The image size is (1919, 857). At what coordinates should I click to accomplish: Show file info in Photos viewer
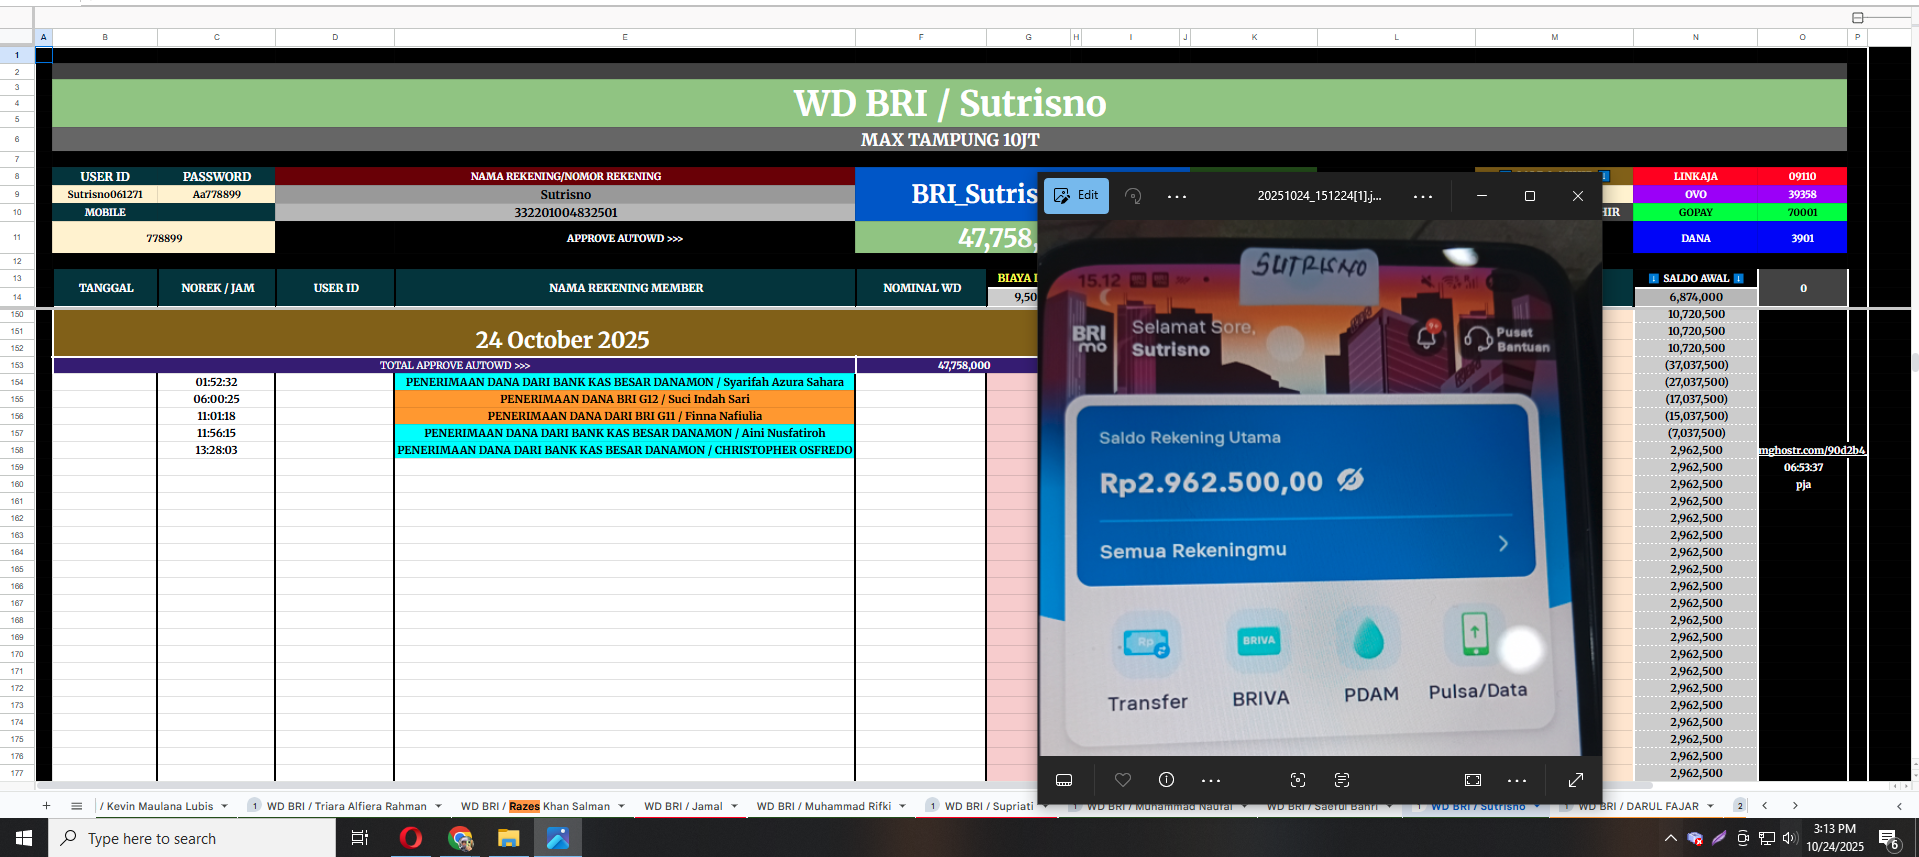(x=1166, y=780)
